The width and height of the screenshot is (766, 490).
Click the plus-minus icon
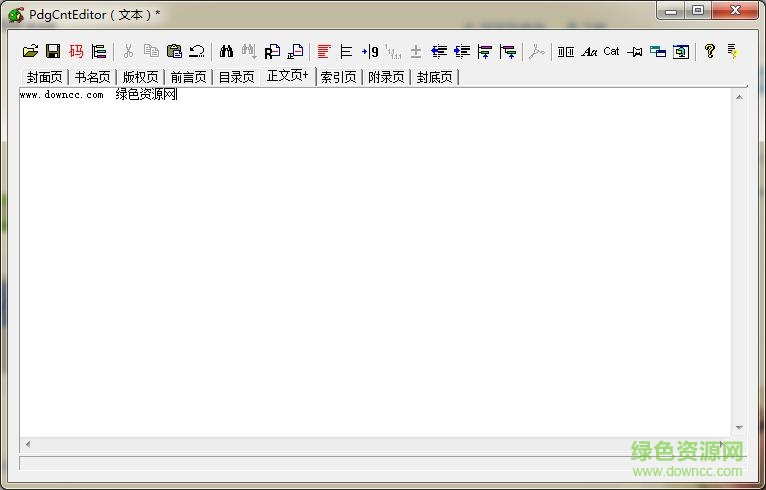click(416, 51)
